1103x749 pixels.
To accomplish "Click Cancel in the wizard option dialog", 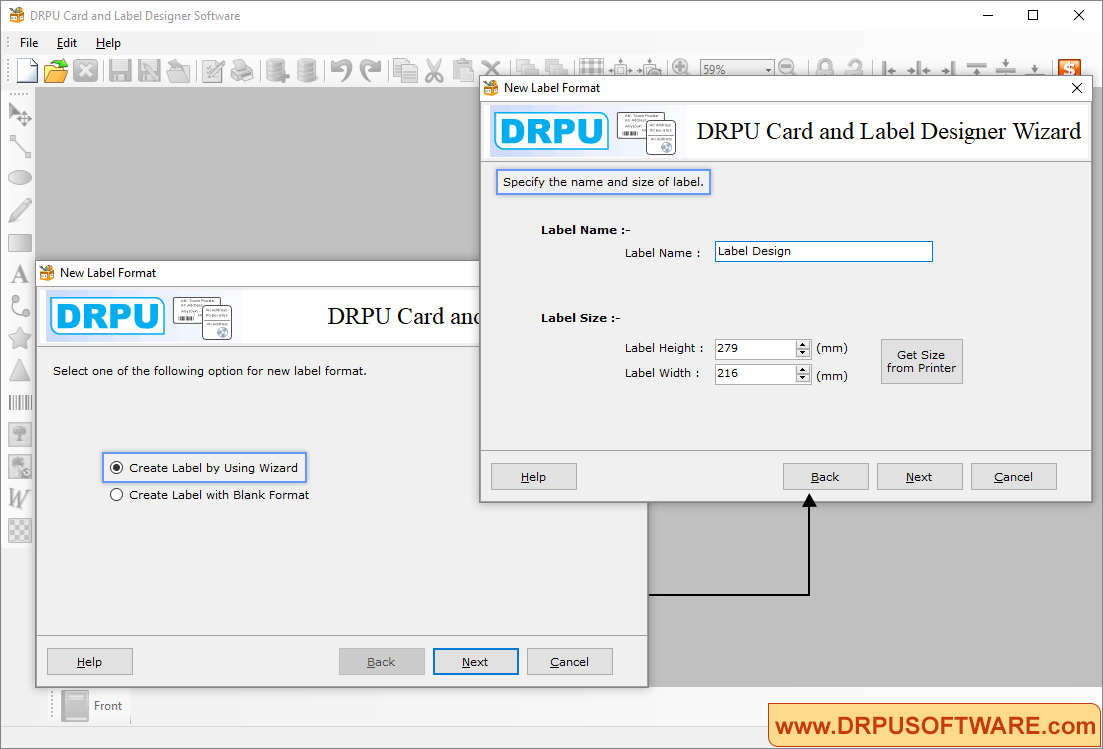I will click(x=569, y=662).
